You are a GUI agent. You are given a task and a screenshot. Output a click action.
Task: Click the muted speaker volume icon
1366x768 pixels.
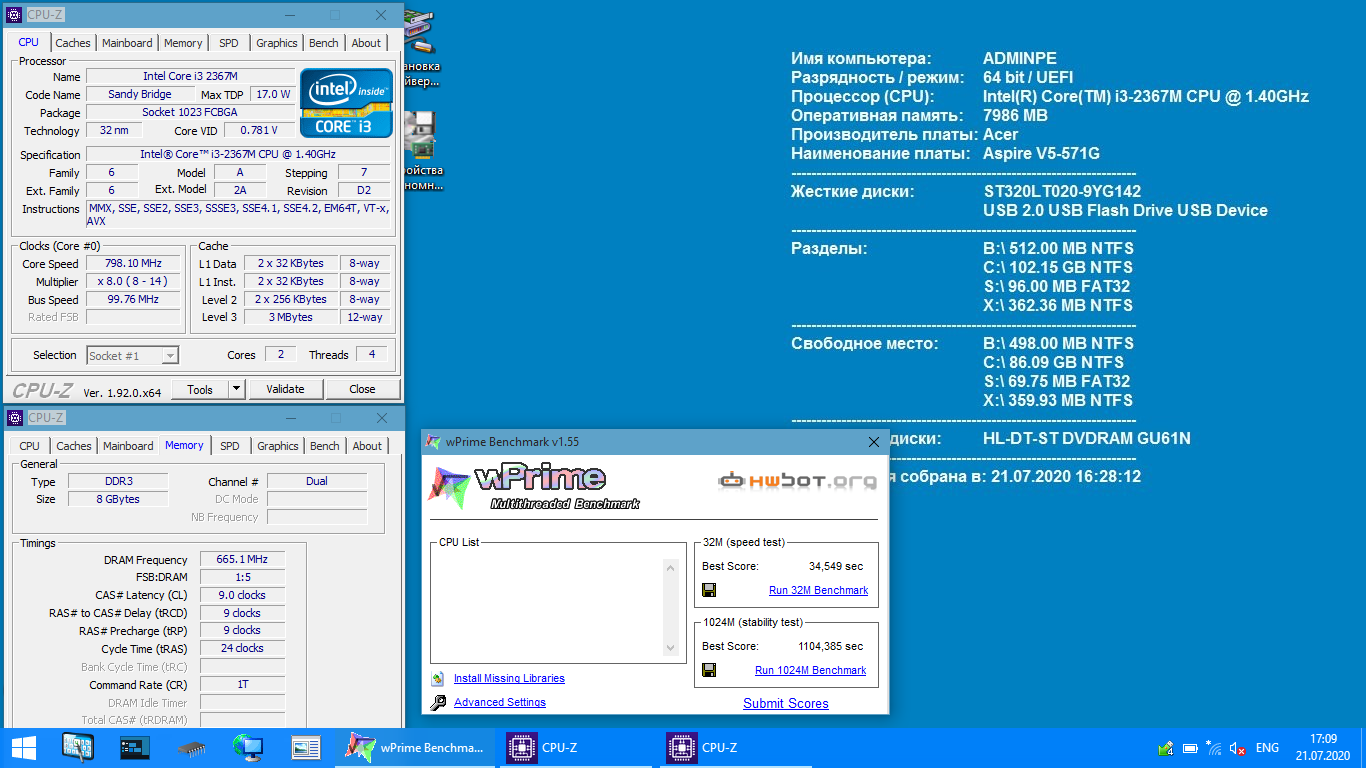[1237, 748]
